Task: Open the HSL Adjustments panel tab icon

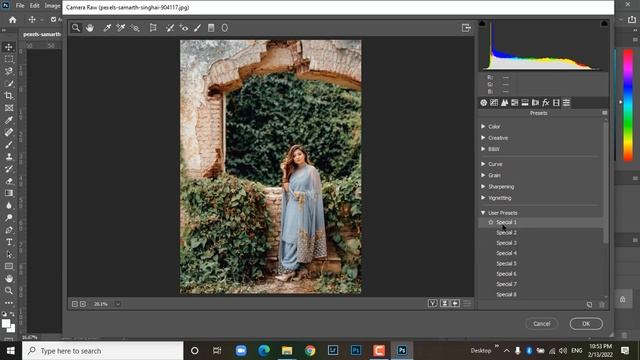Action: [x=515, y=102]
